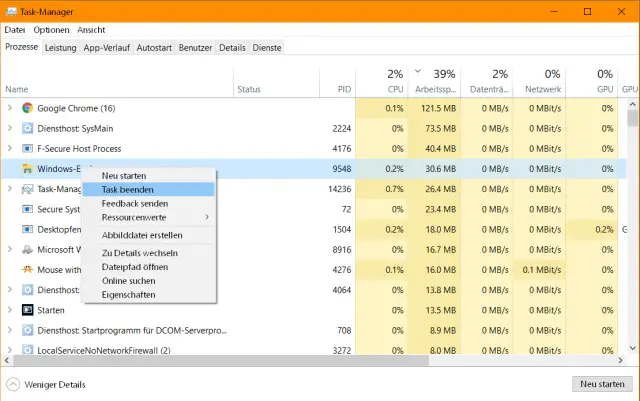The width and height of the screenshot is (640, 401).
Task: Collapse view with Weniger Details arrow
Action: (x=13, y=384)
